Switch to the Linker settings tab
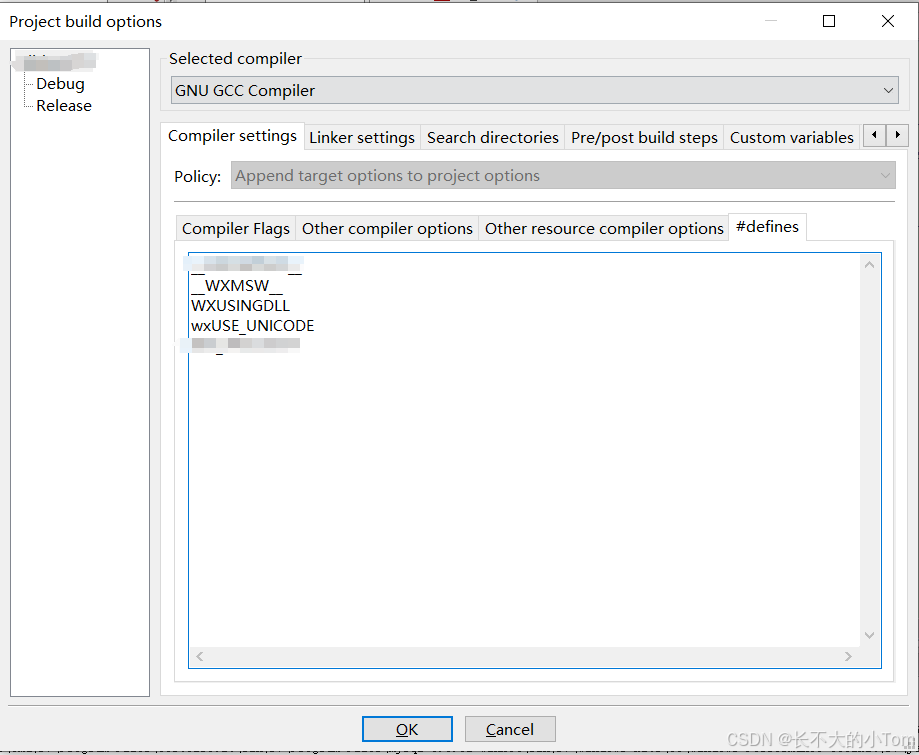919x755 pixels. pyautogui.click(x=361, y=137)
